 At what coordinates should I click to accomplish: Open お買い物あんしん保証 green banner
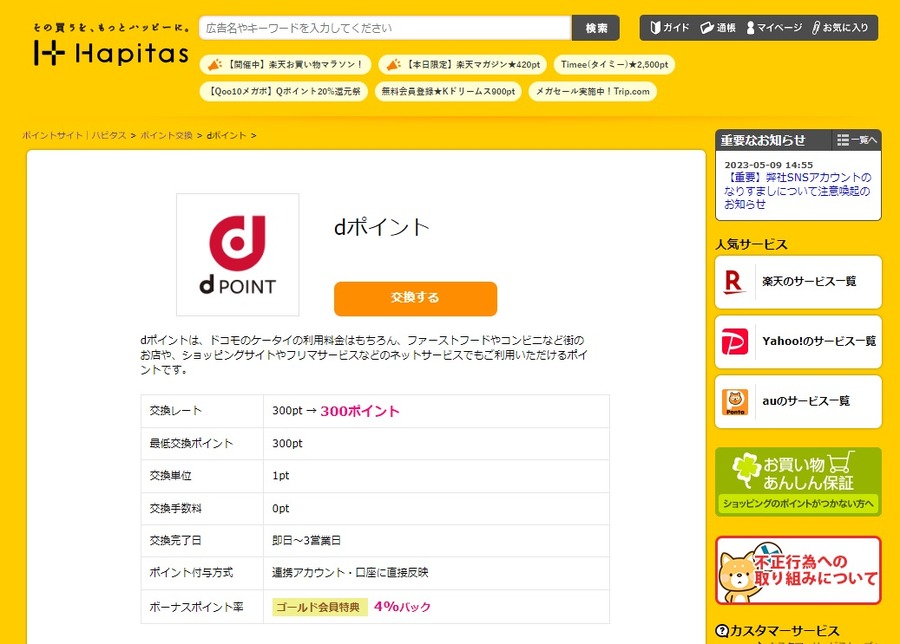(798, 482)
